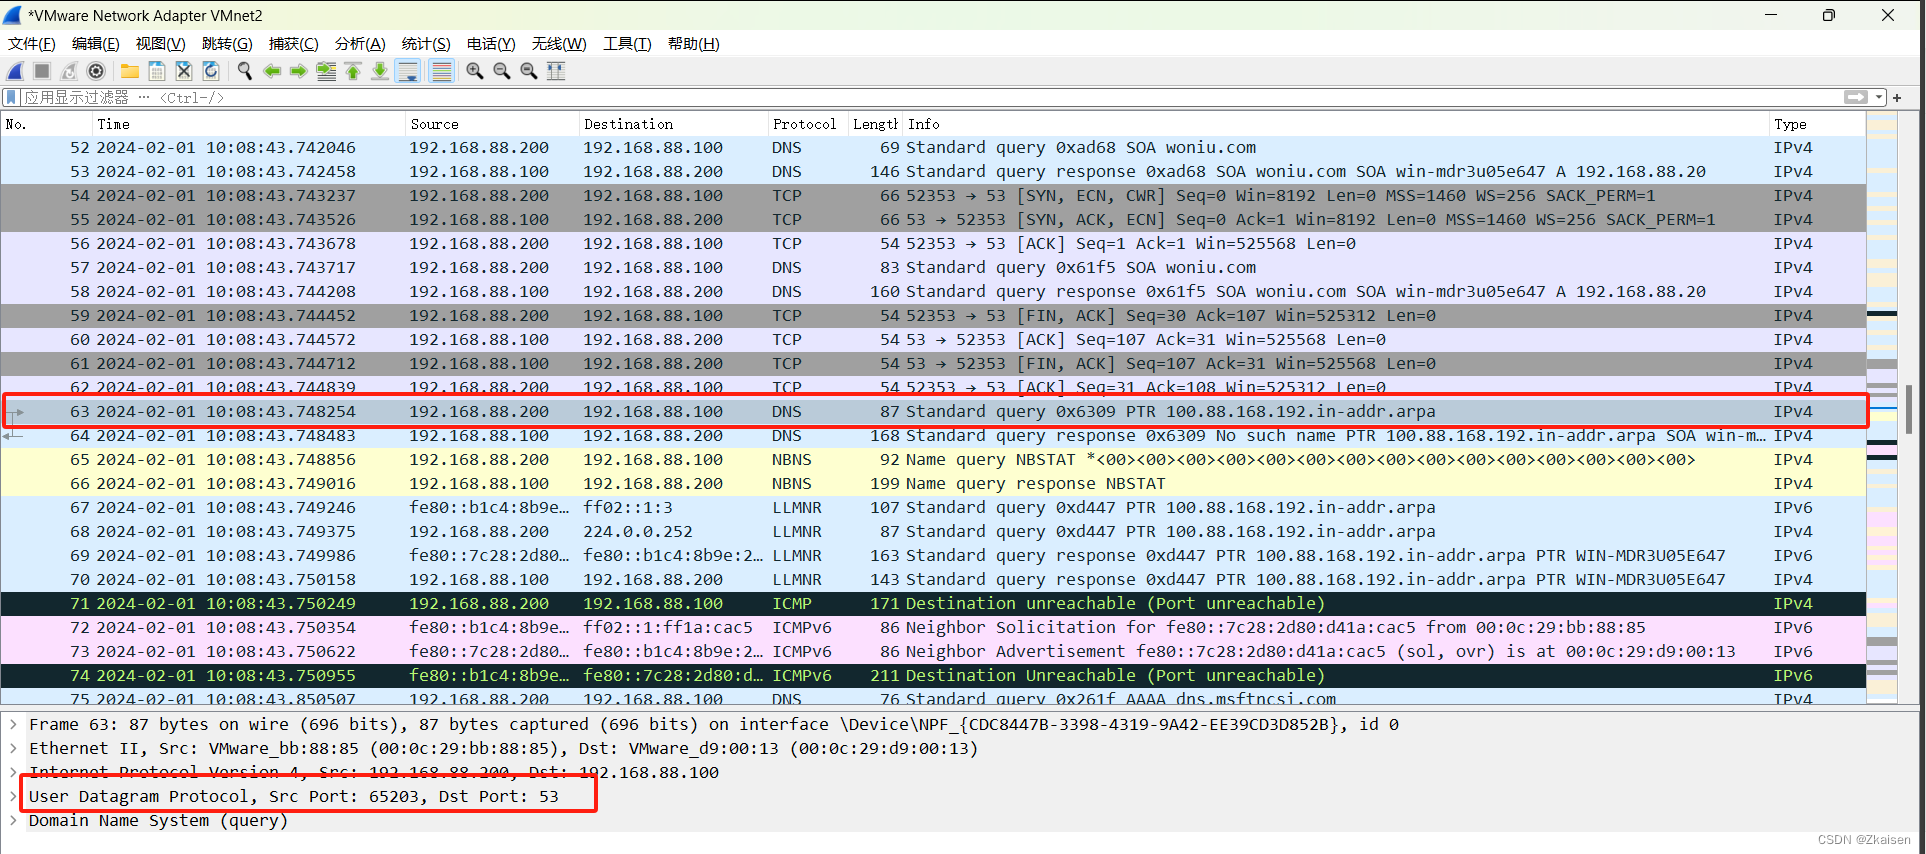Reload the capture file

click(x=211, y=71)
